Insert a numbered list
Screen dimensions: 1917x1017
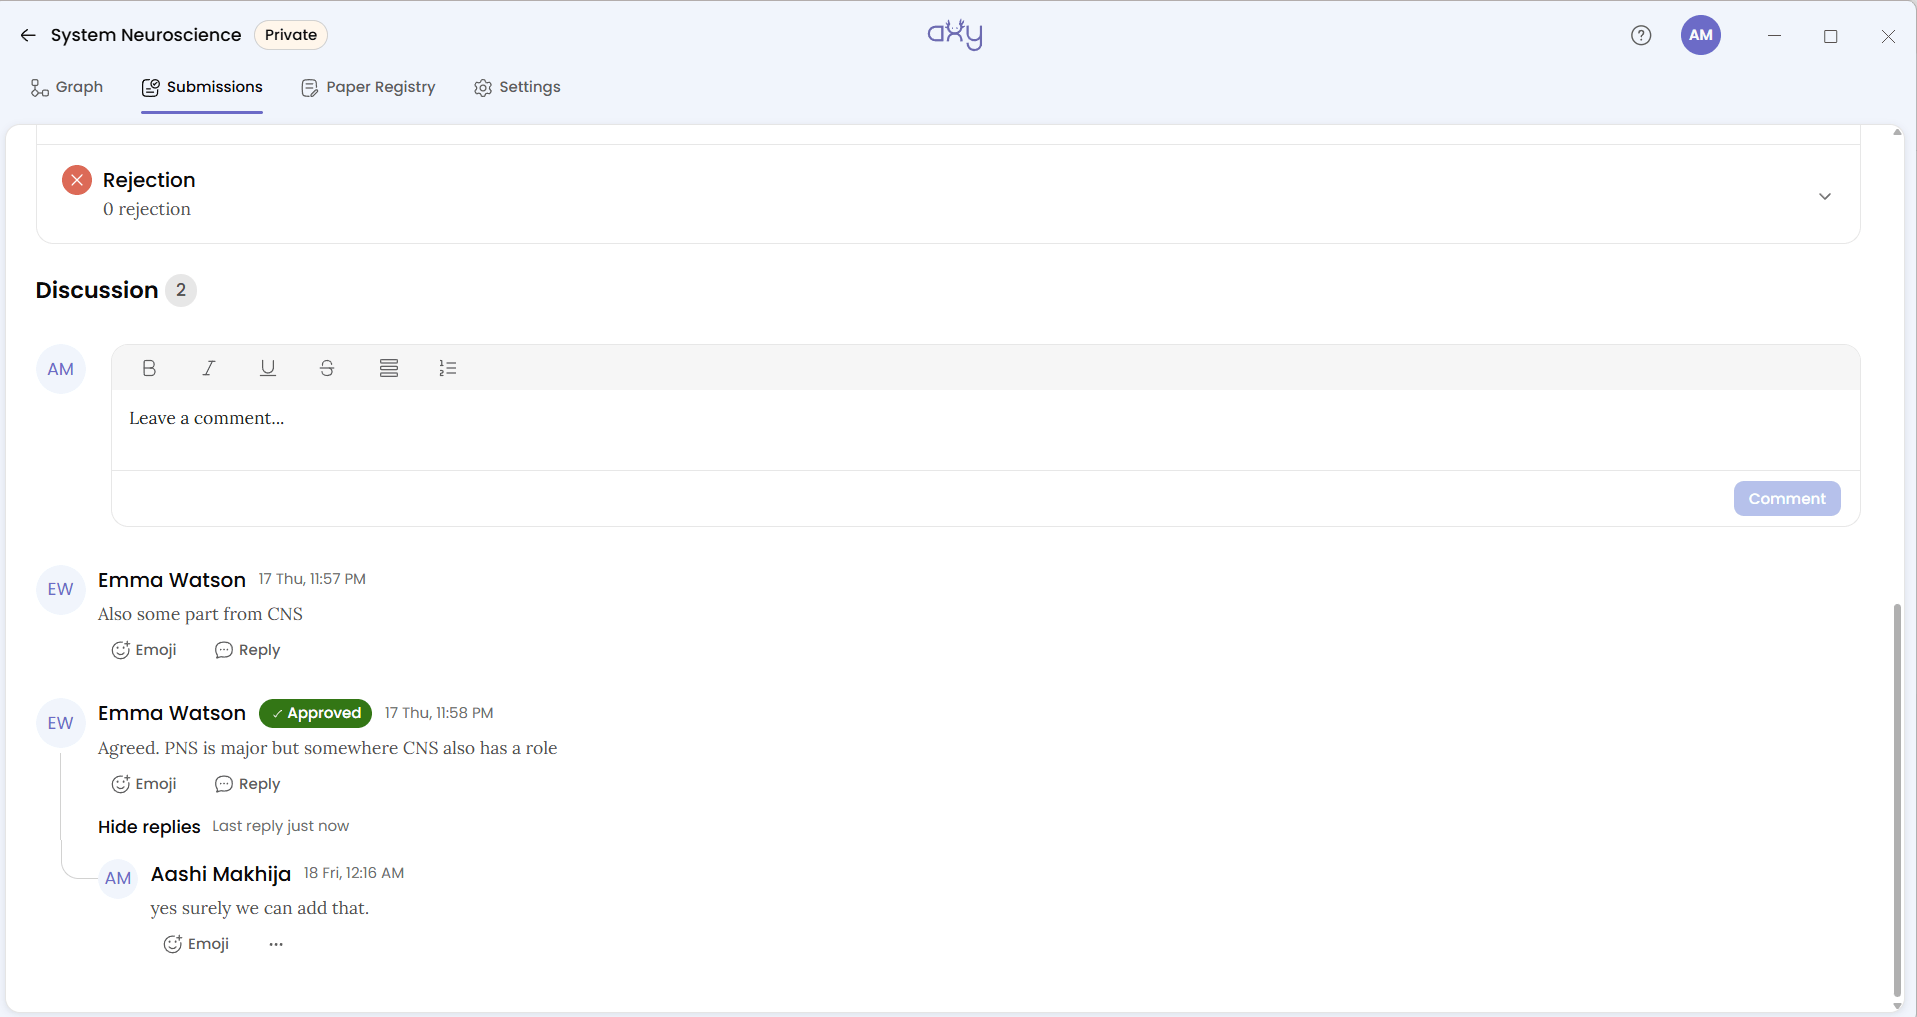pos(448,368)
